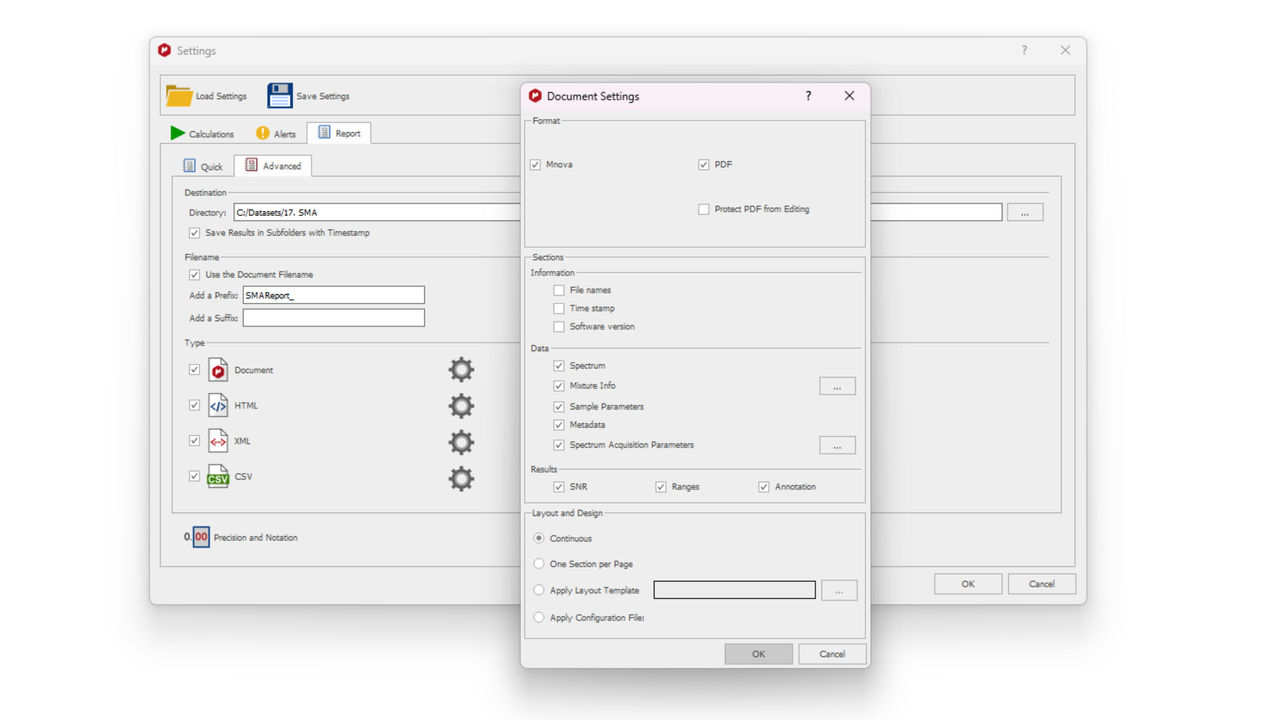This screenshot has width=1280, height=720.
Task: Click the green Calculations arrow icon
Action: coord(177,133)
